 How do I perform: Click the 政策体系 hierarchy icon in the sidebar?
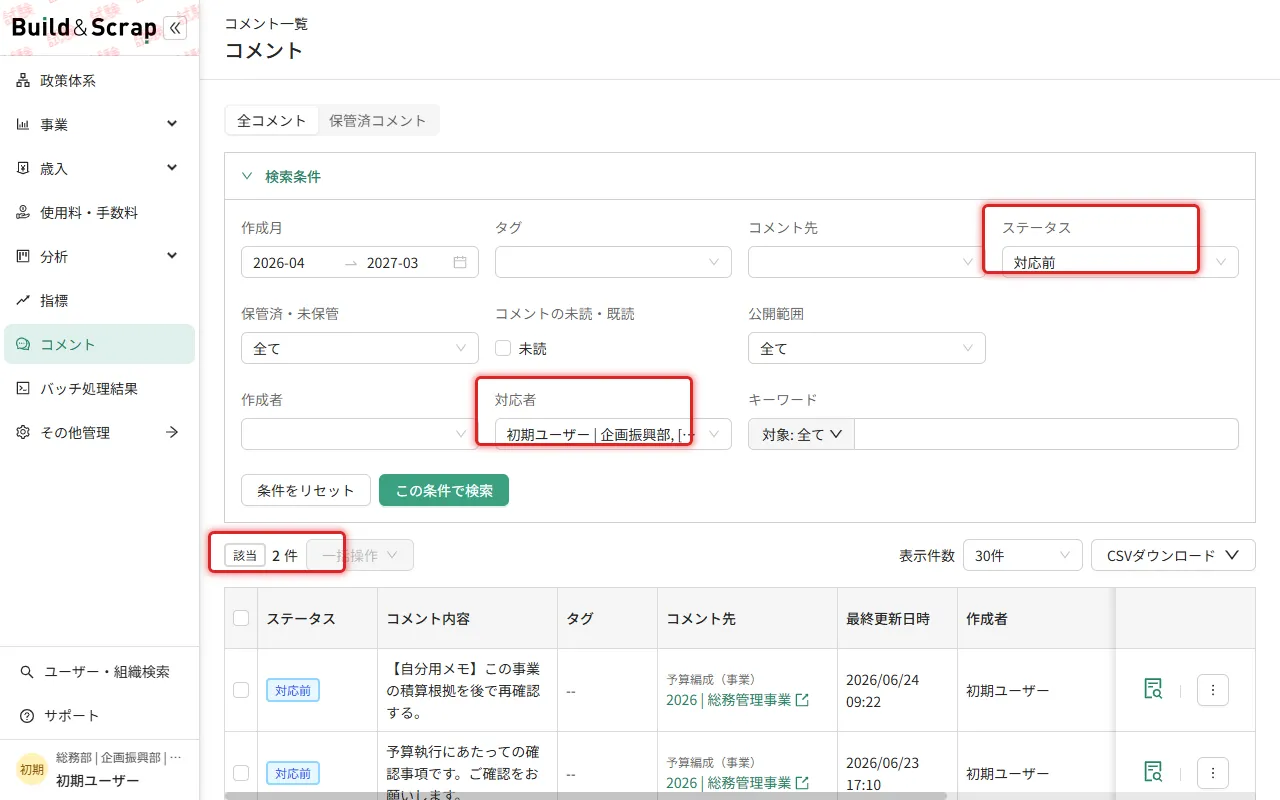click(x=23, y=81)
